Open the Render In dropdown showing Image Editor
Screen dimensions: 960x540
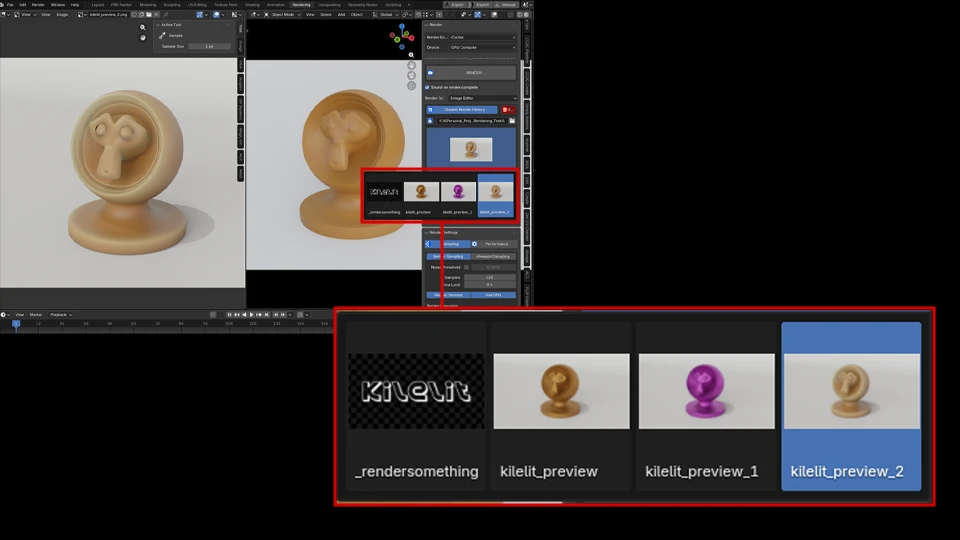(482, 98)
